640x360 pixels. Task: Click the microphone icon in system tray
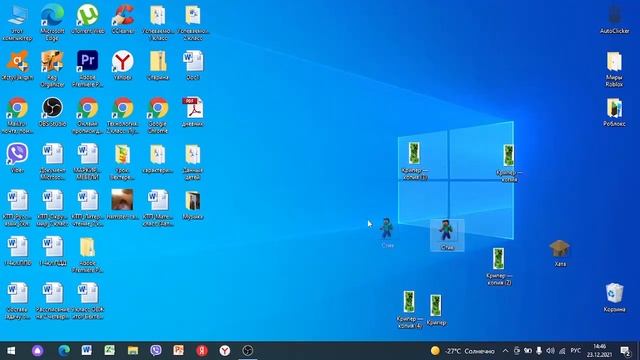click(x=539, y=351)
